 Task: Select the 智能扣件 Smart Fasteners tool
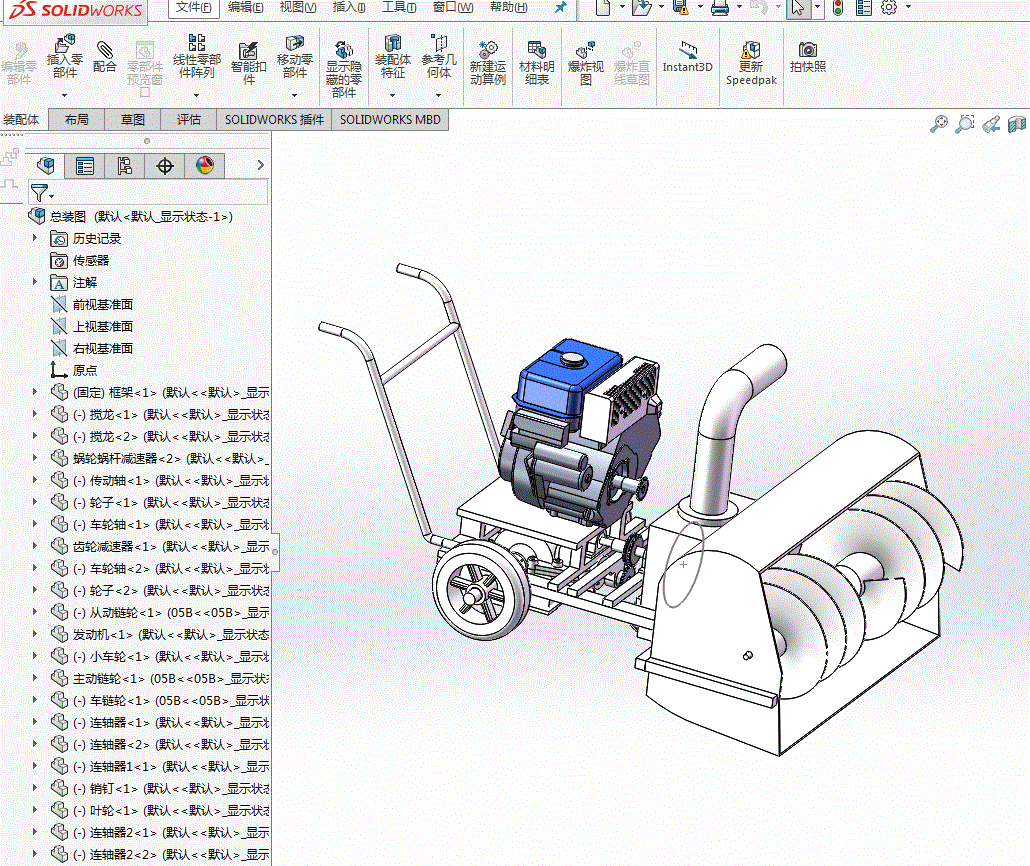tap(248, 51)
